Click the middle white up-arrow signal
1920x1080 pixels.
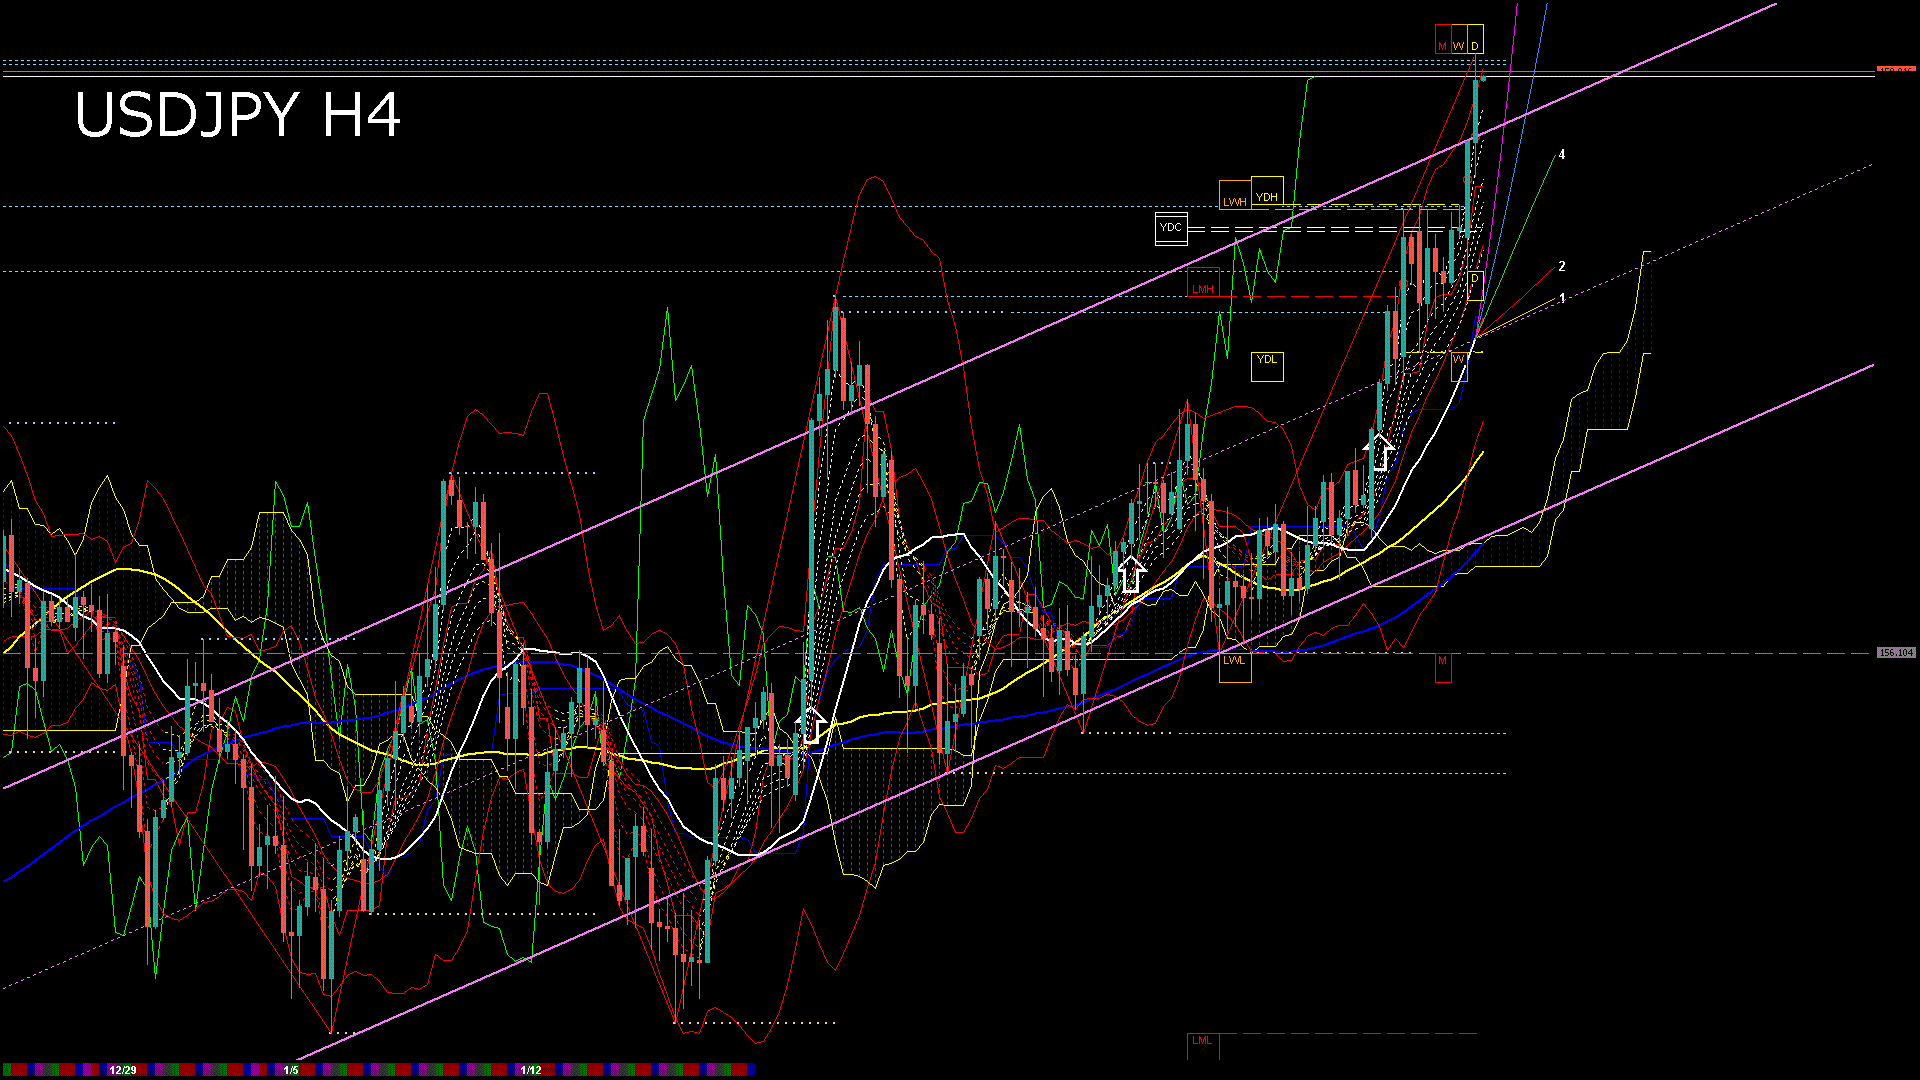[x=1131, y=575]
